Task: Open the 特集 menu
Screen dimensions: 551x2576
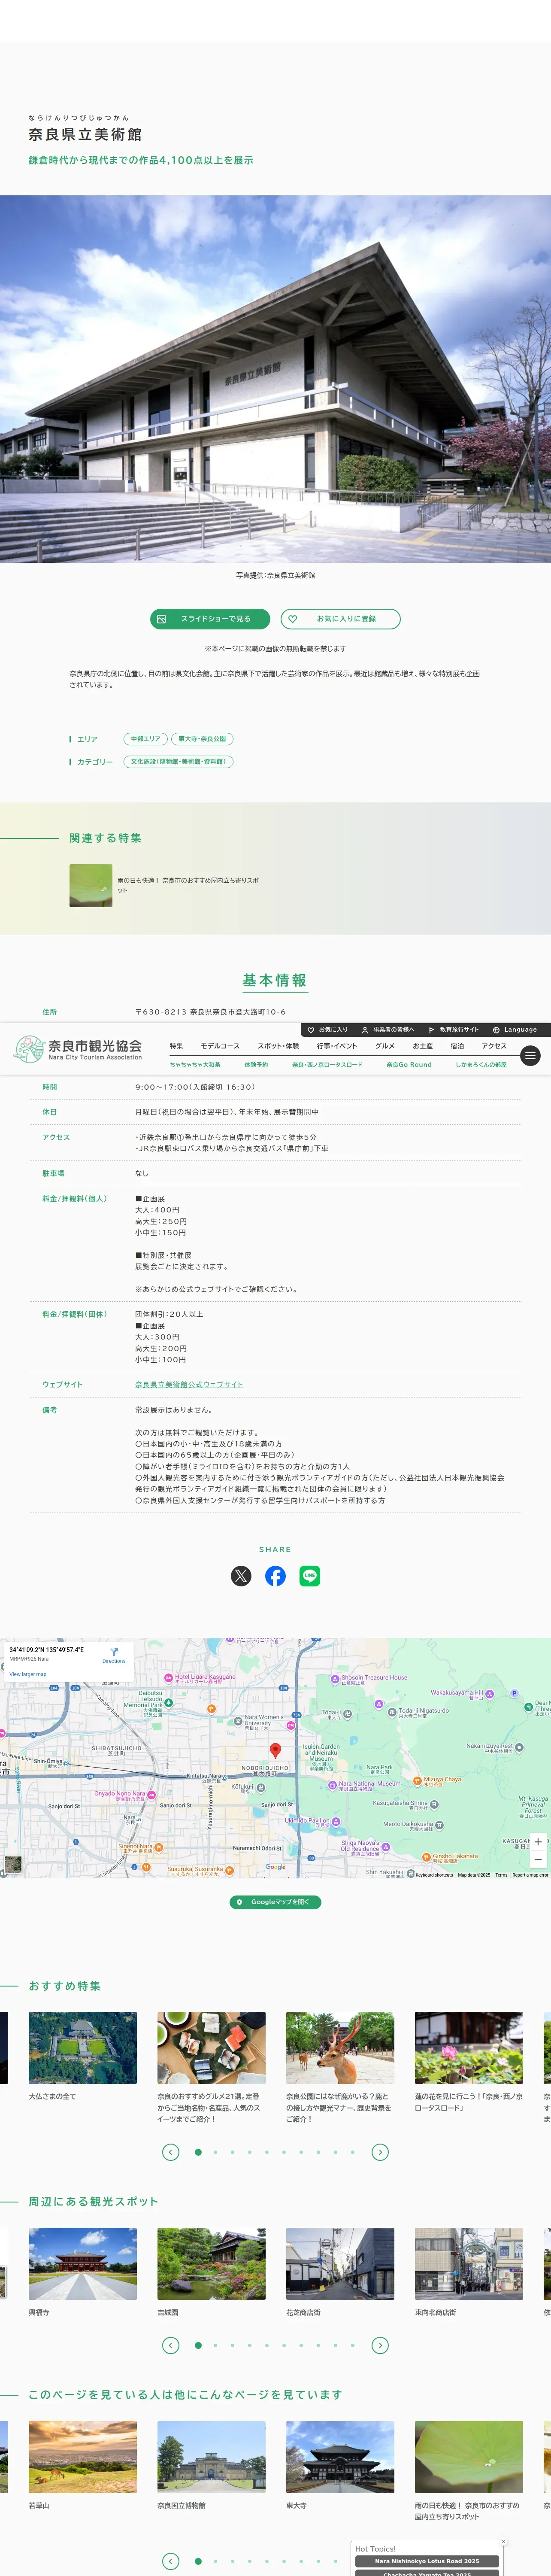Action: [x=176, y=1046]
